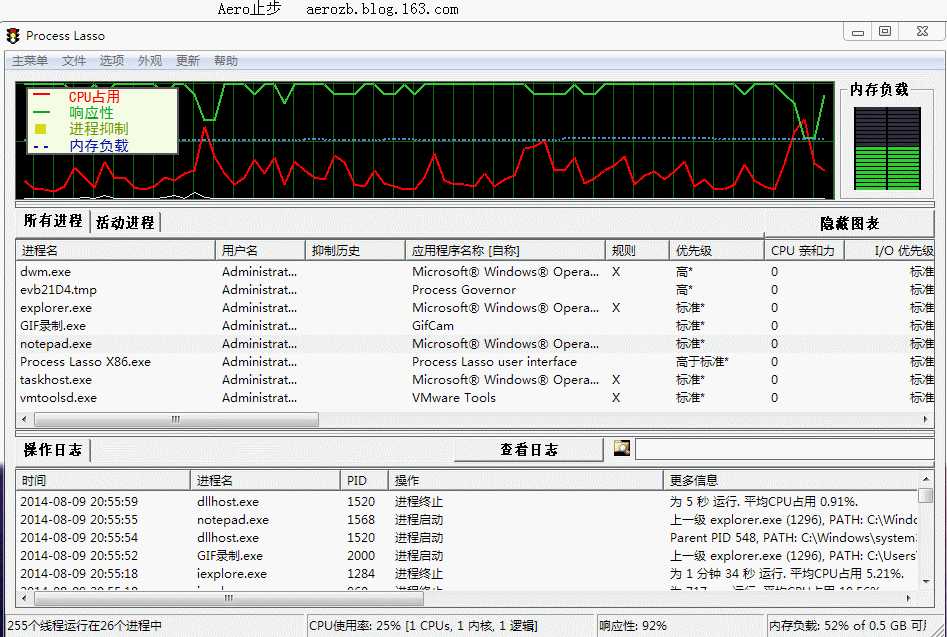The width and height of the screenshot is (947, 637).
Task: Select the GIF录制.exe process row
Action: [475, 326]
